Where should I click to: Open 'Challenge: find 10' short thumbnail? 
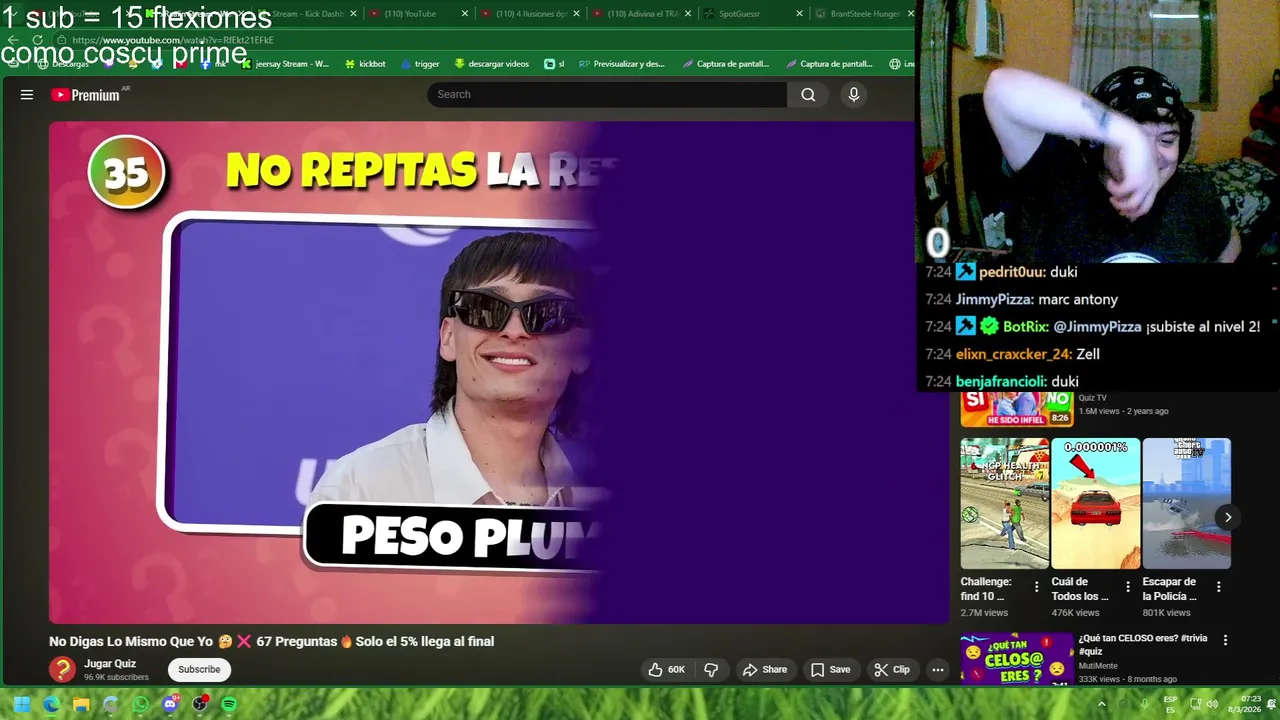[x=1004, y=504]
